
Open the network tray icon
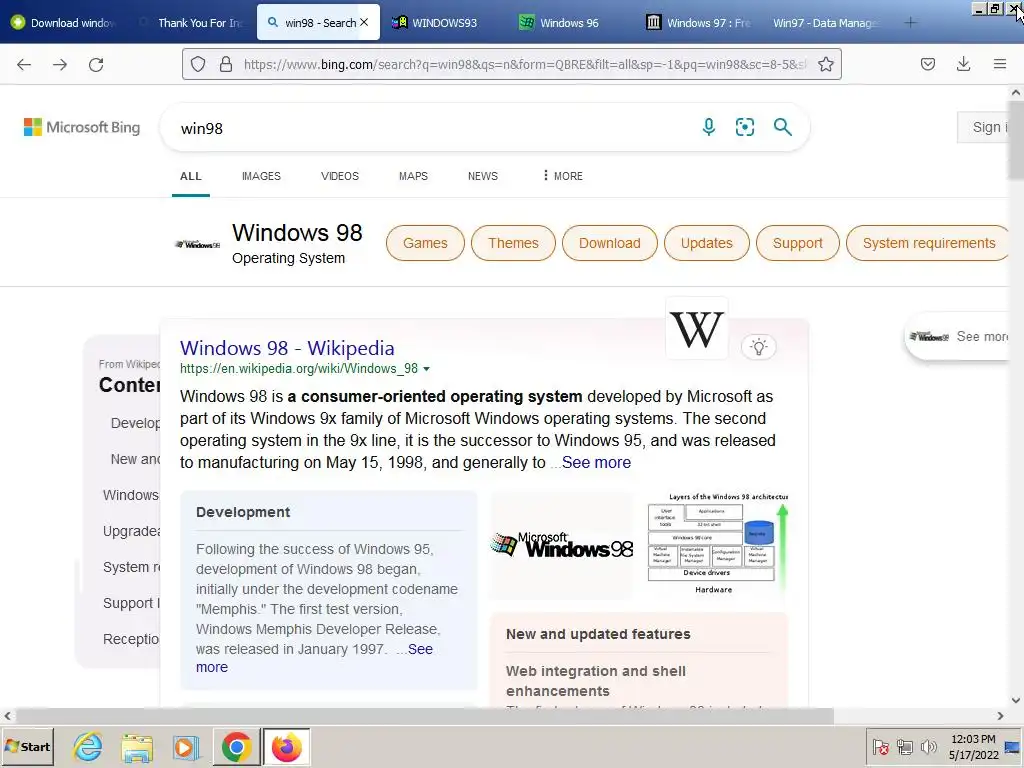click(x=904, y=746)
